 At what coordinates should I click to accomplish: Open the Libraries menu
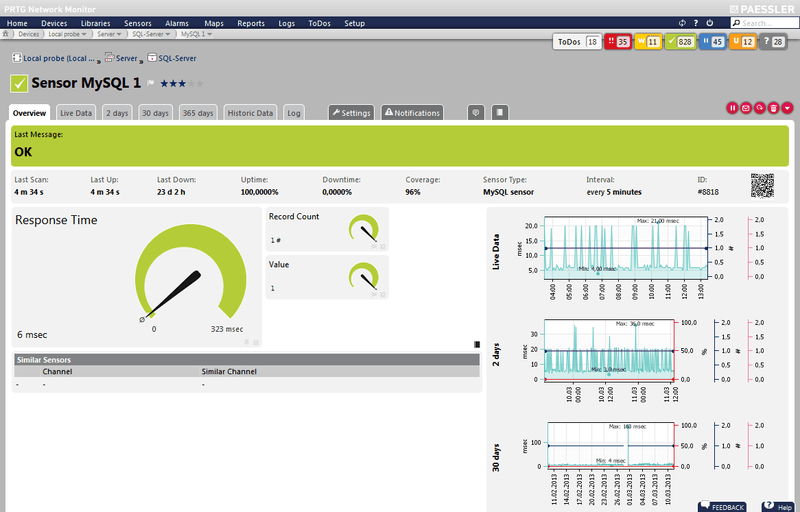pos(95,23)
